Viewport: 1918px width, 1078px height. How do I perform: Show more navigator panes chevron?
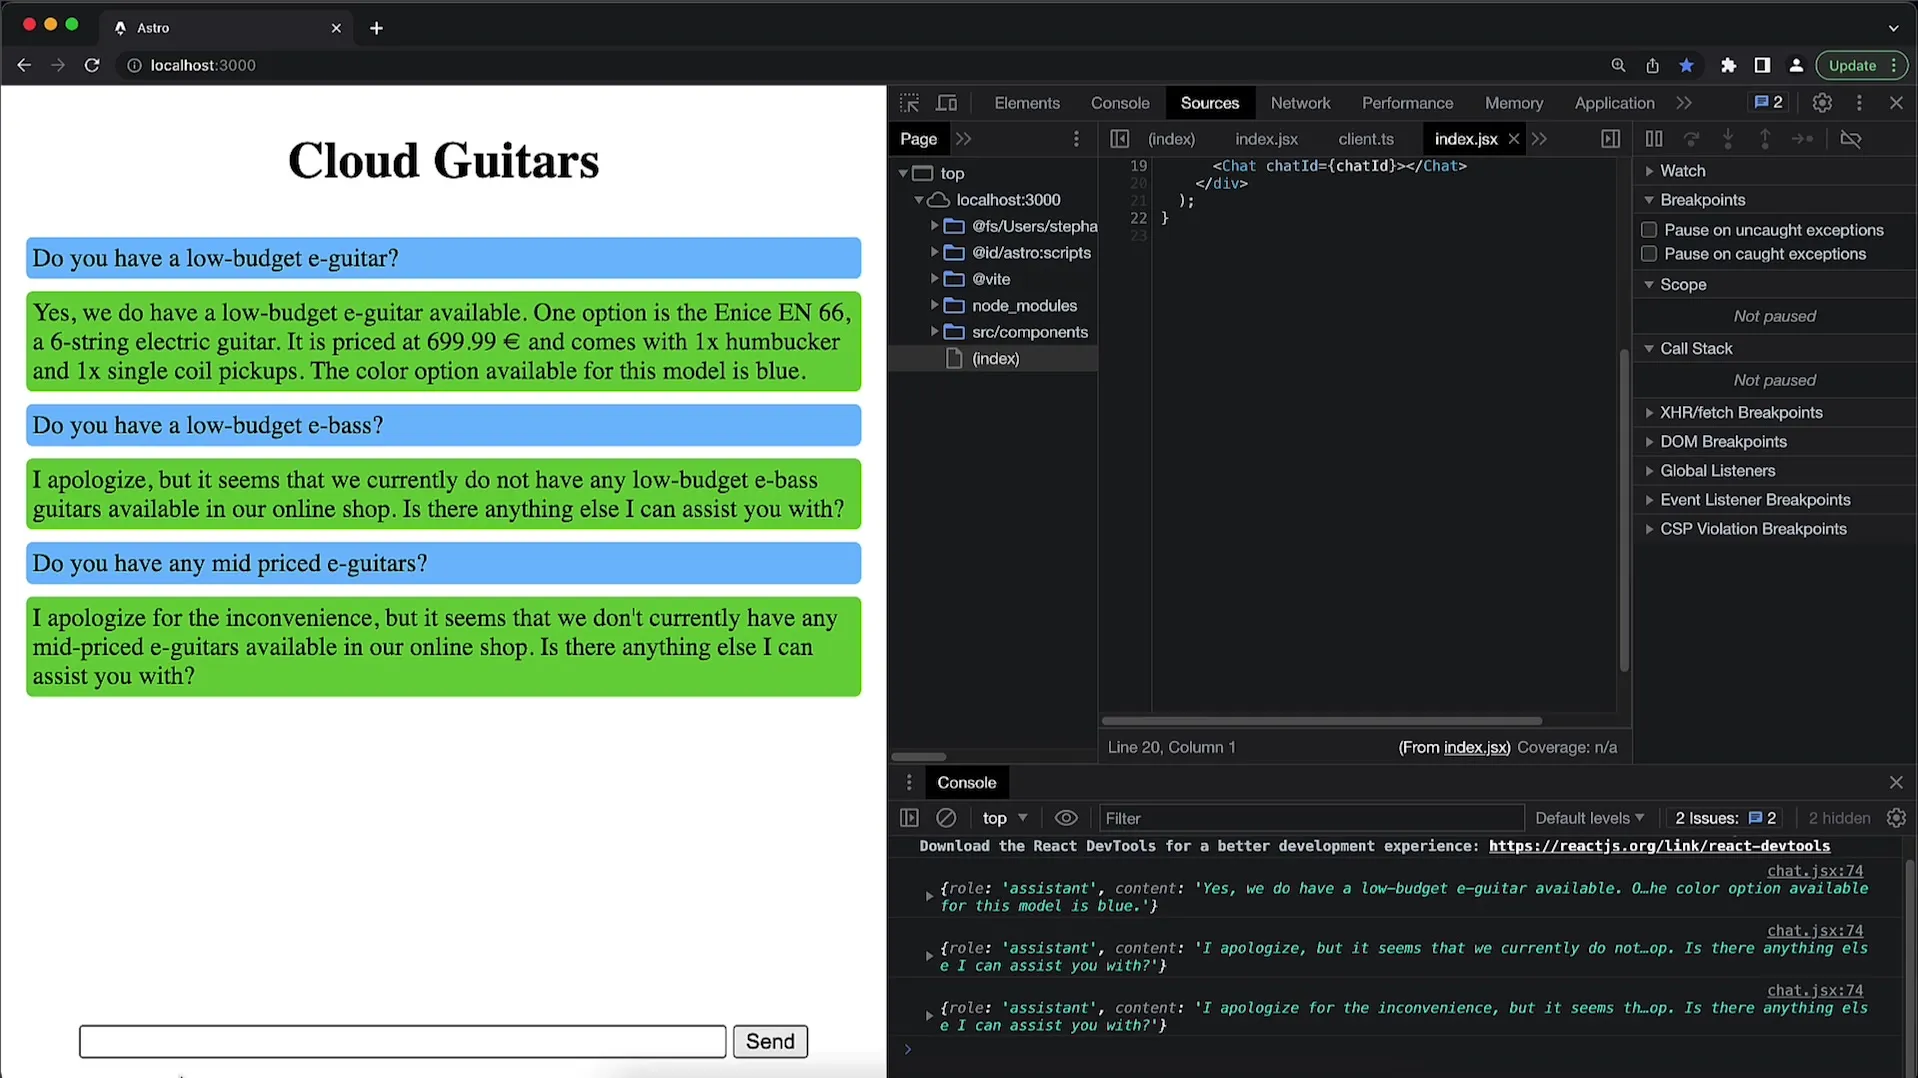pos(963,139)
